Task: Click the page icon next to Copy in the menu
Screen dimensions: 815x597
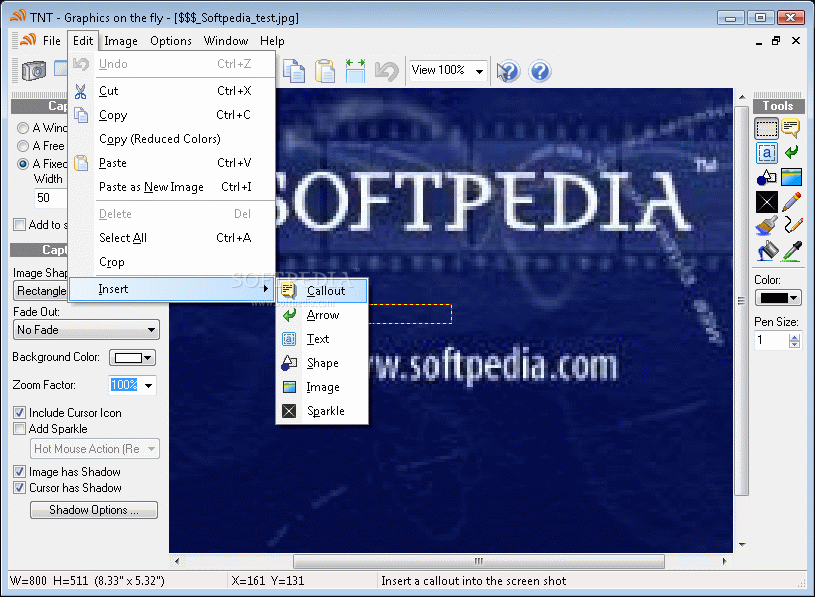Action: coord(81,115)
